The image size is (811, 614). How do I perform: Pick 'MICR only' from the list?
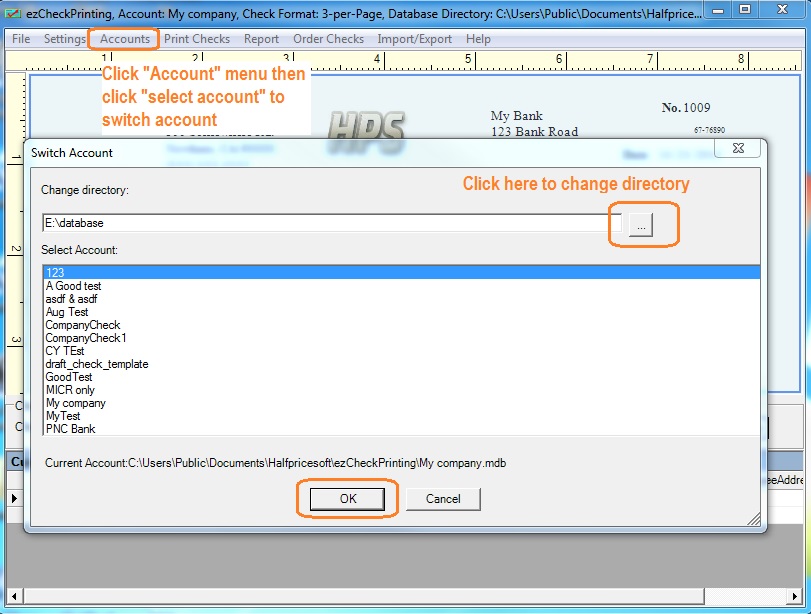pos(71,390)
